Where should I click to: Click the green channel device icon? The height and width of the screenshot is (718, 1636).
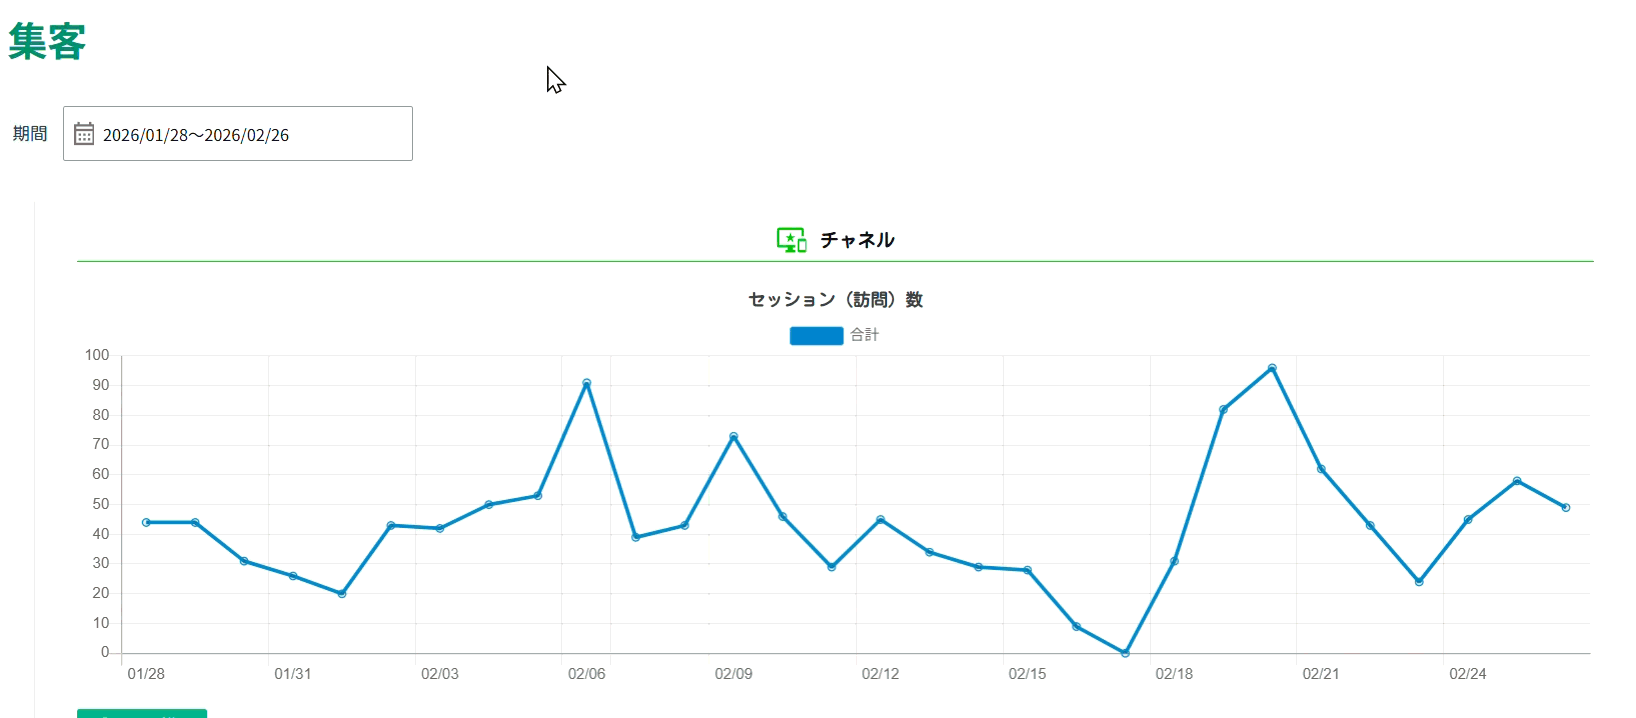(791, 240)
